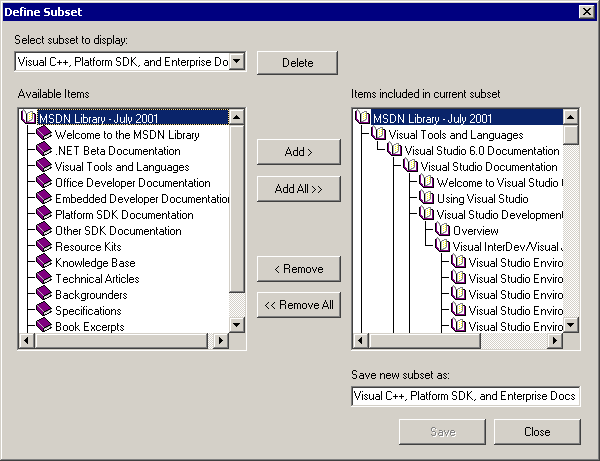Open the subset selection dropdown
Screen dimensions: 600x461
[237, 62]
